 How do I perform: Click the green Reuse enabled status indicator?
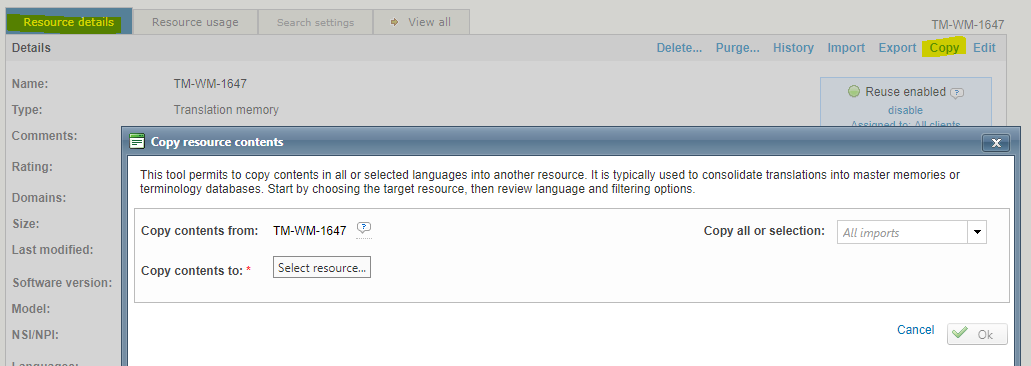point(854,91)
